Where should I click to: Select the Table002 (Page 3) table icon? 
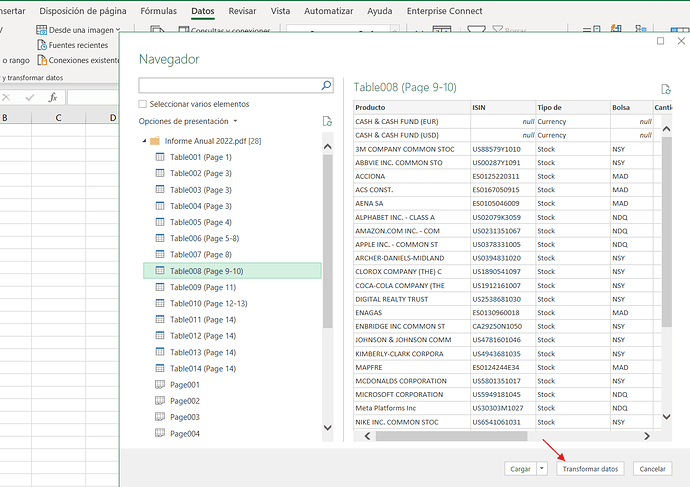[x=160, y=173]
